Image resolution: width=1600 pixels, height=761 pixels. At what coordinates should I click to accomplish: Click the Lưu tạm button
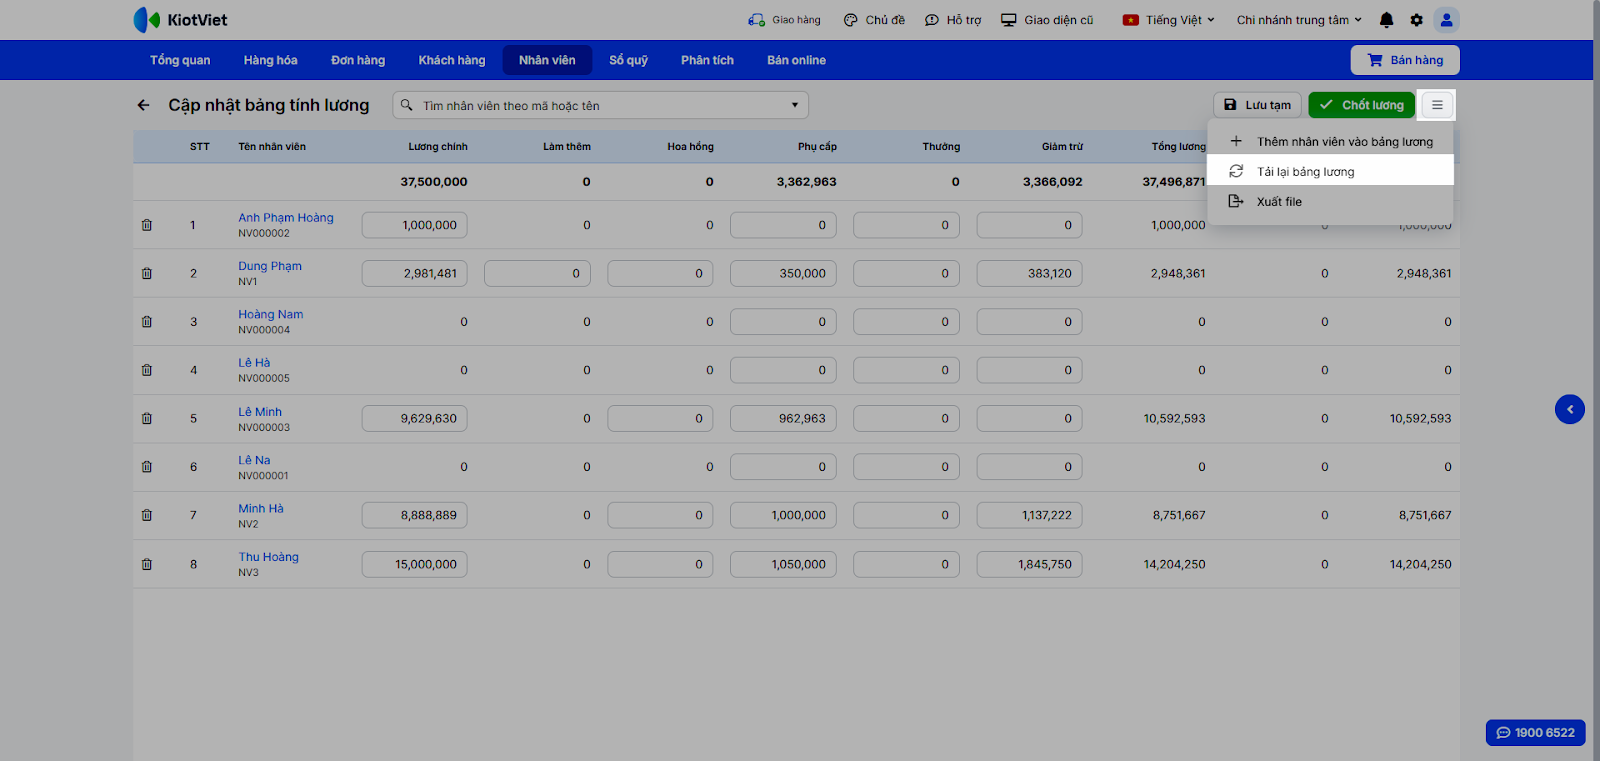coord(1258,105)
